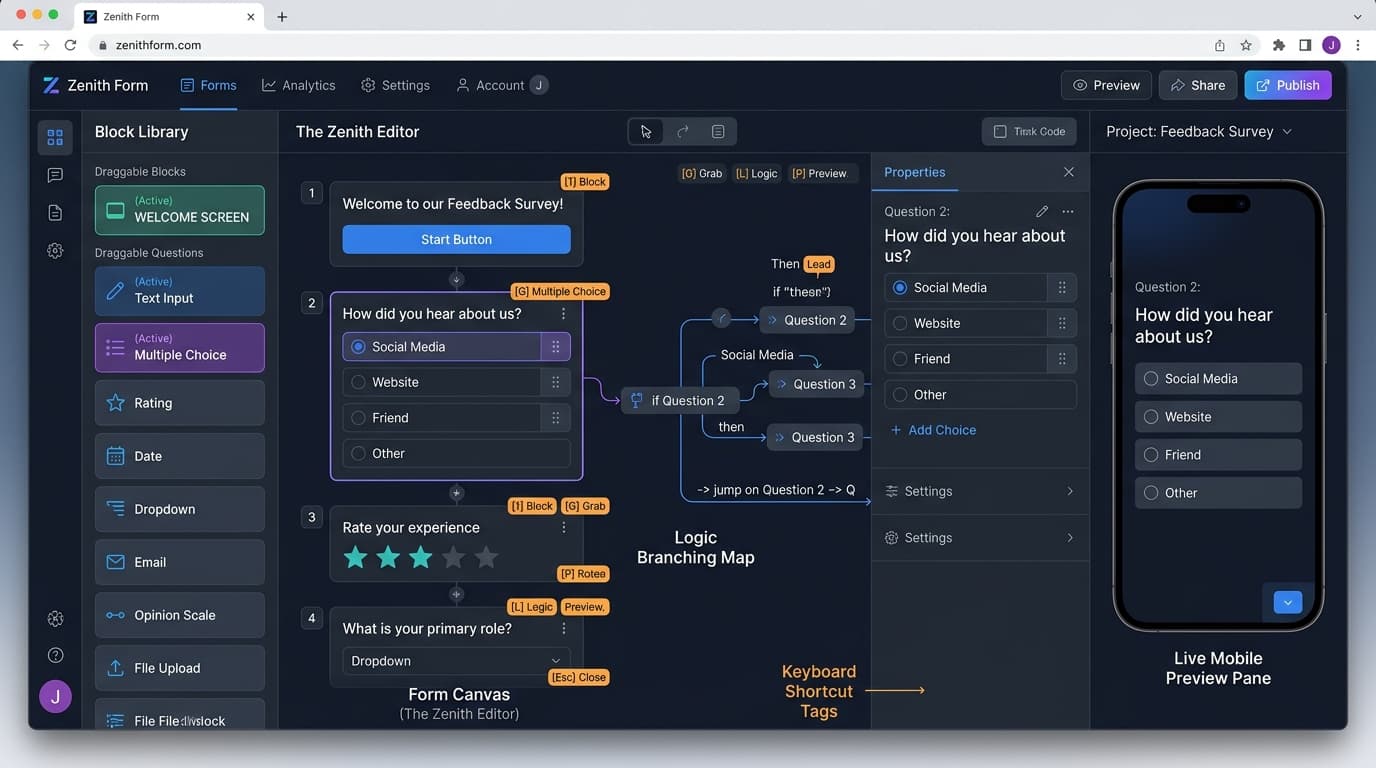Click the Add Choice link
Screen dimensions: 1376x768
[933, 430]
